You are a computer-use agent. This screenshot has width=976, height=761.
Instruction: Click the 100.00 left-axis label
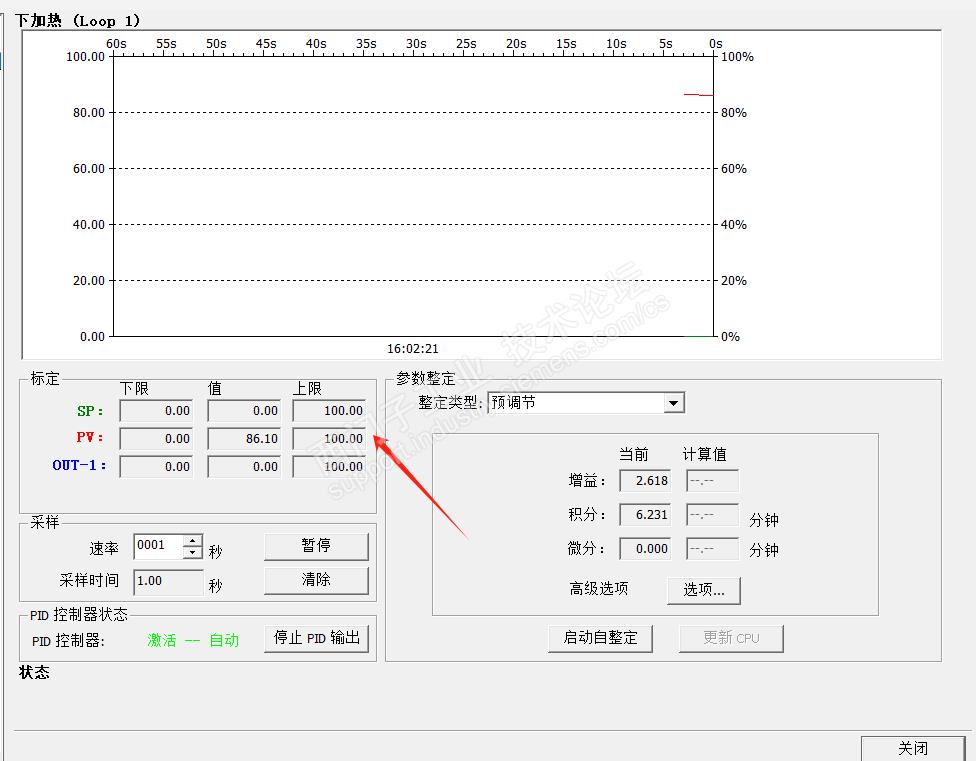tap(85, 57)
